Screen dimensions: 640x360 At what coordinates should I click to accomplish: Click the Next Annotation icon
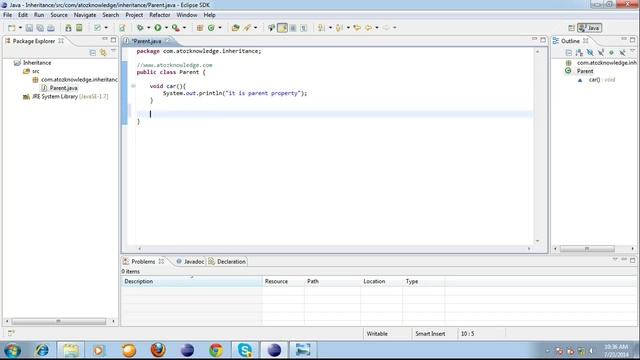[x=322, y=28]
